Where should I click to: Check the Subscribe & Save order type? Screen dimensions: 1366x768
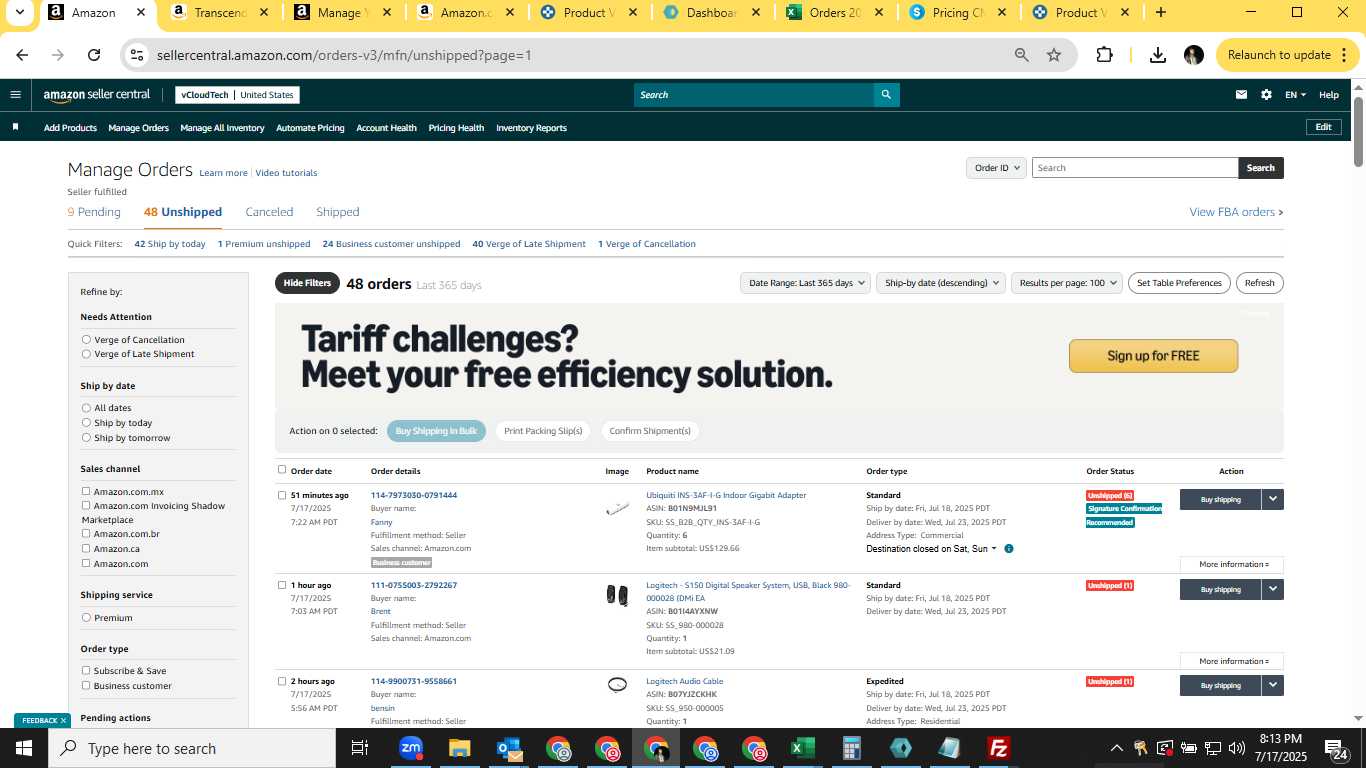click(86, 670)
